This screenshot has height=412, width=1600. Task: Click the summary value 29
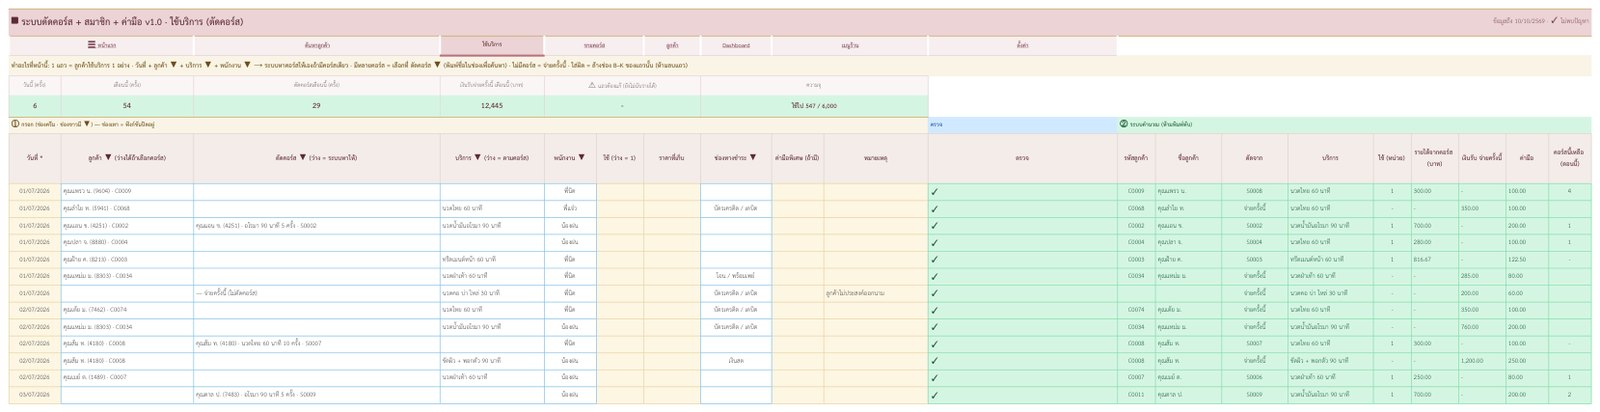click(317, 105)
